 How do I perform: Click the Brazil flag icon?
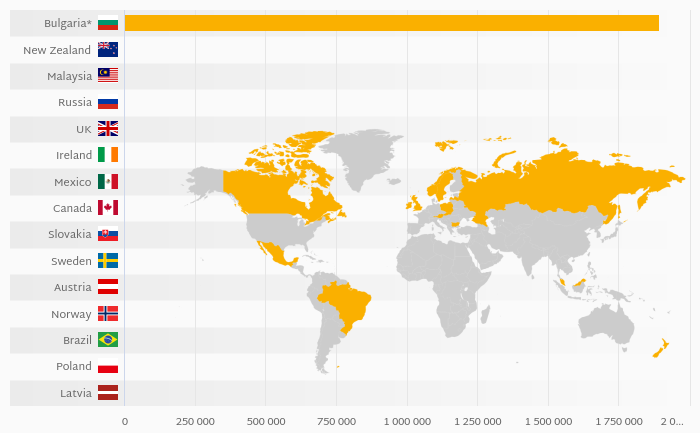coord(108,340)
